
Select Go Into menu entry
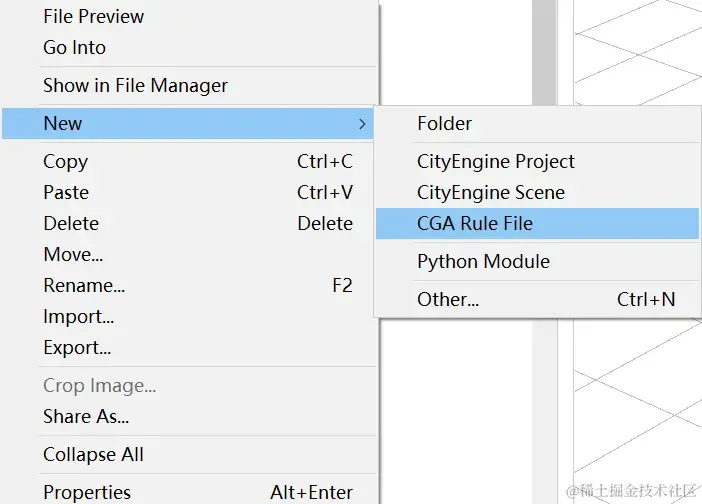click(x=74, y=47)
